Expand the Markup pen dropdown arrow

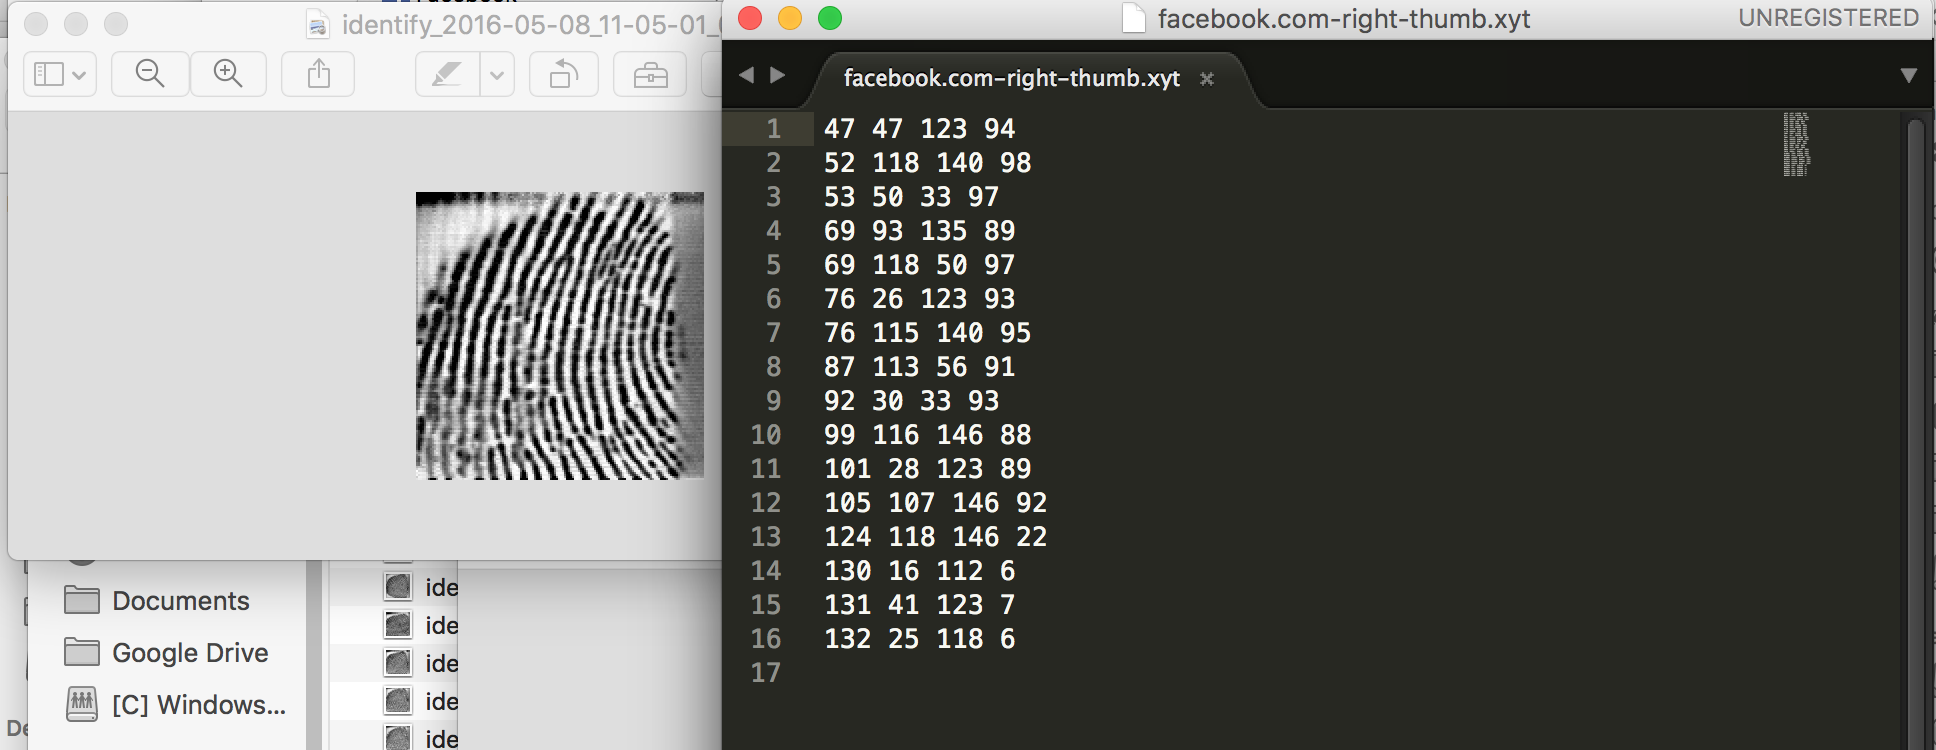pyautogui.click(x=497, y=74)
